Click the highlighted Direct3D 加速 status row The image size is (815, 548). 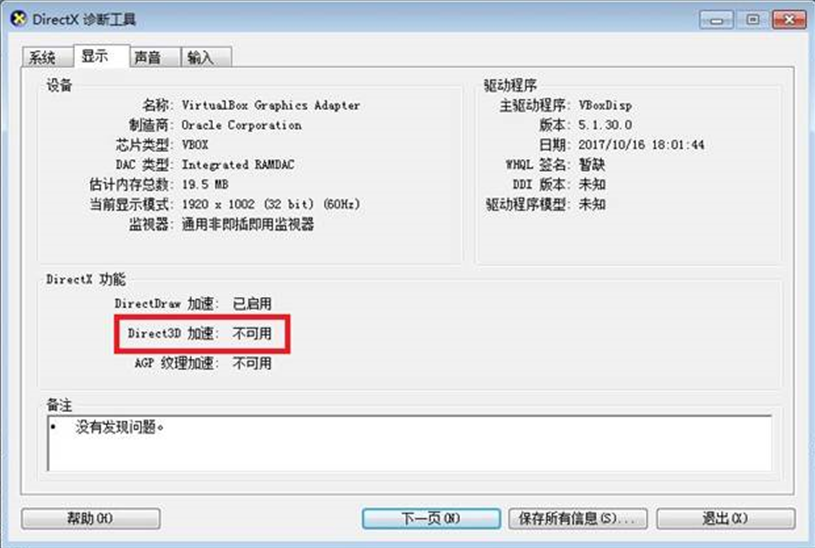[202, 334]
